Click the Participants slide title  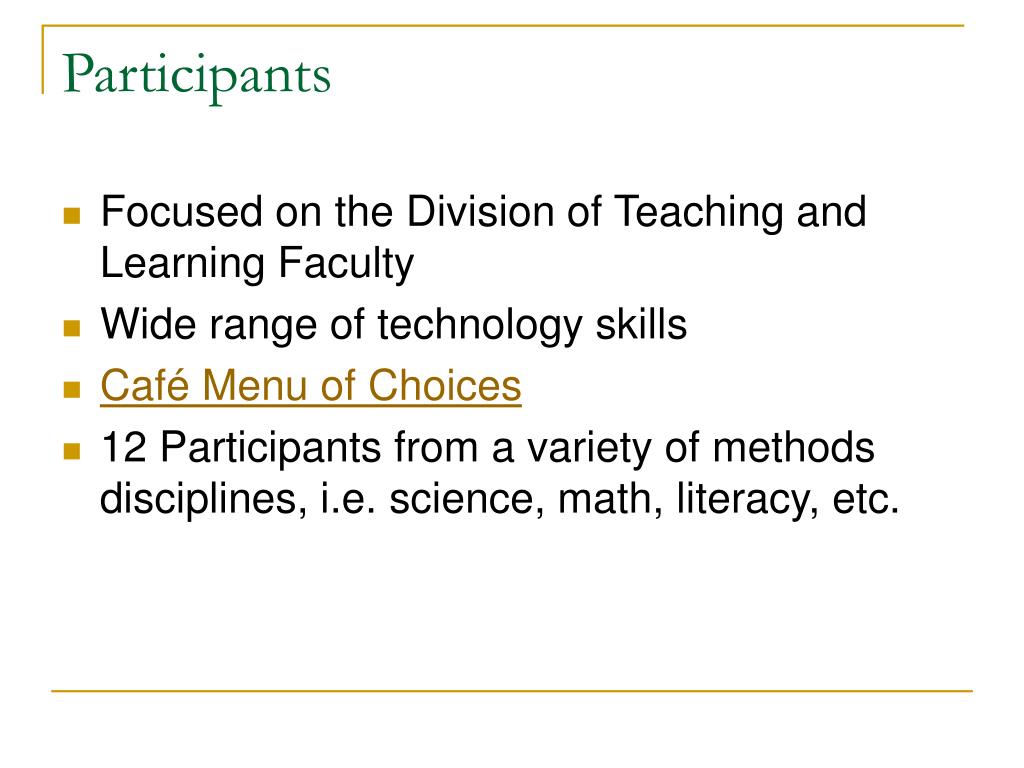(197, 76)
